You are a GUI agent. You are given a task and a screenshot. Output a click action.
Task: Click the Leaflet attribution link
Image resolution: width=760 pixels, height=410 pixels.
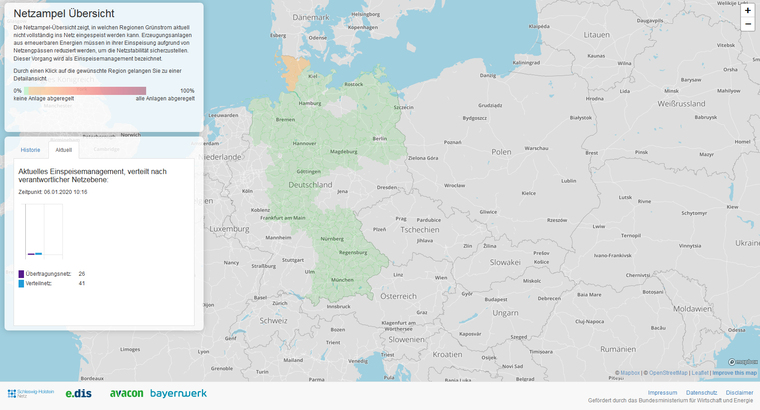coord(698,373)
